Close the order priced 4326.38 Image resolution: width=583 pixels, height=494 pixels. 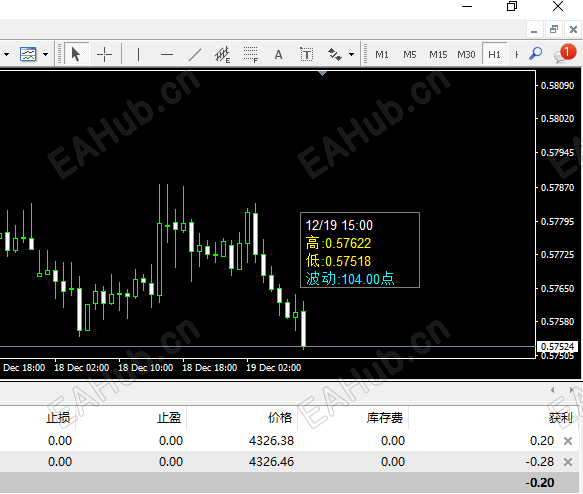click(568, 441)
